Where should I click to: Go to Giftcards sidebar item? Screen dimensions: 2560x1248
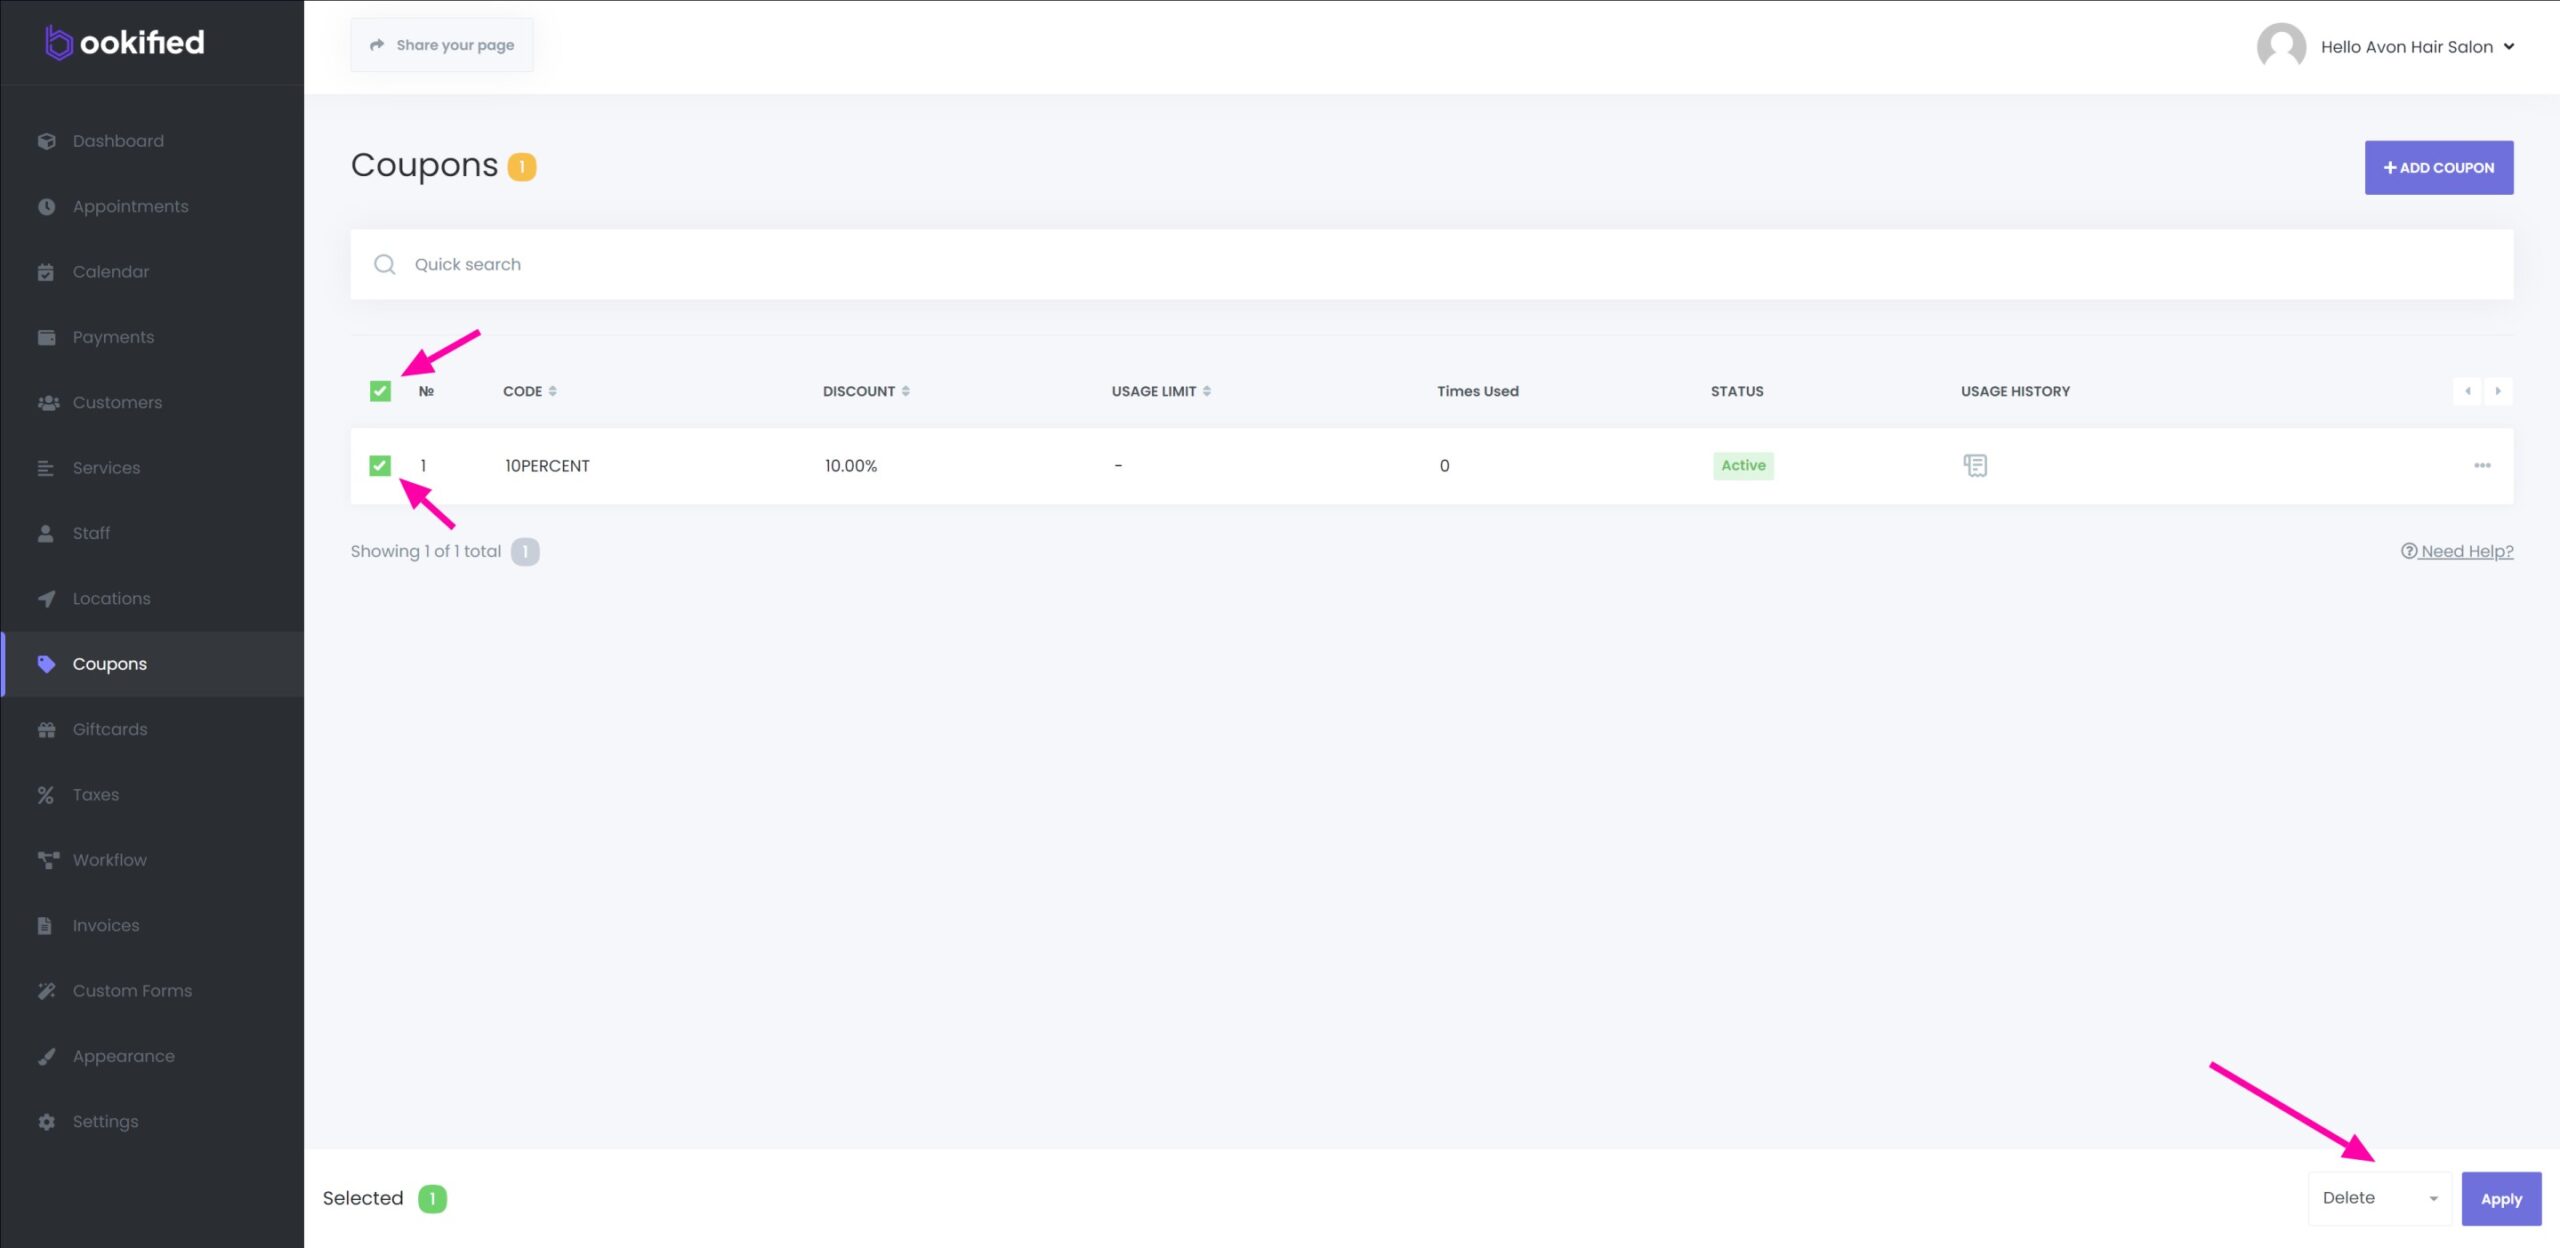pyautogui.click(x=110, y=729)
